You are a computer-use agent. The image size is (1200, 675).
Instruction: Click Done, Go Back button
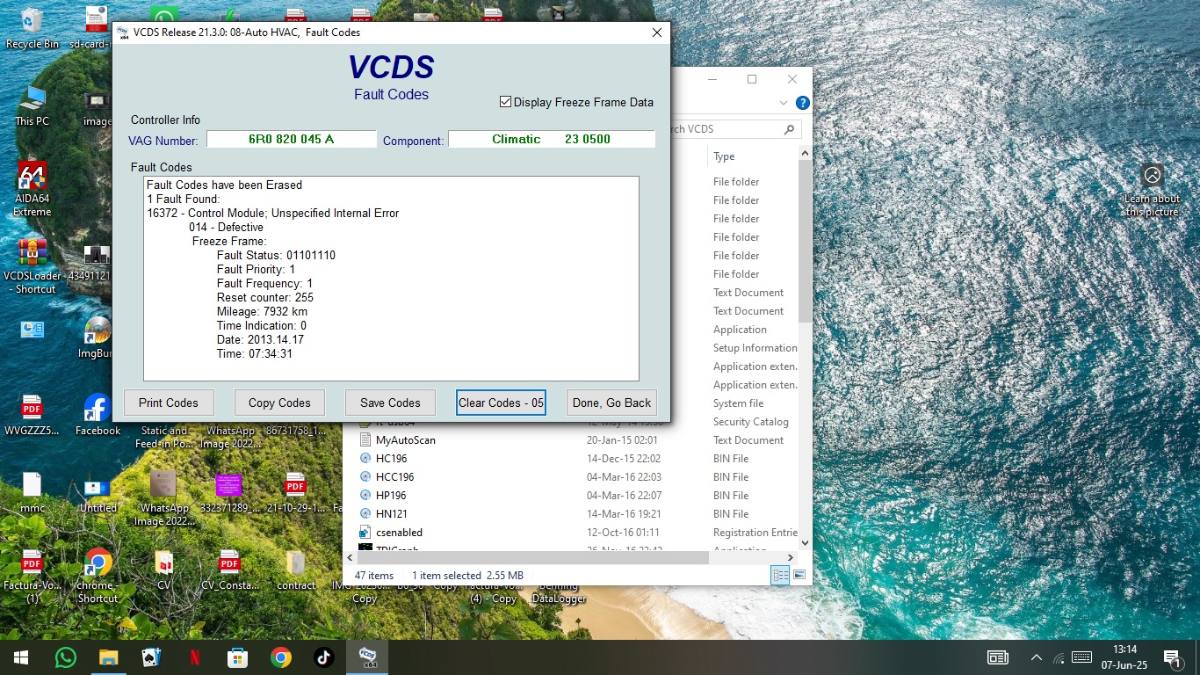611,402
